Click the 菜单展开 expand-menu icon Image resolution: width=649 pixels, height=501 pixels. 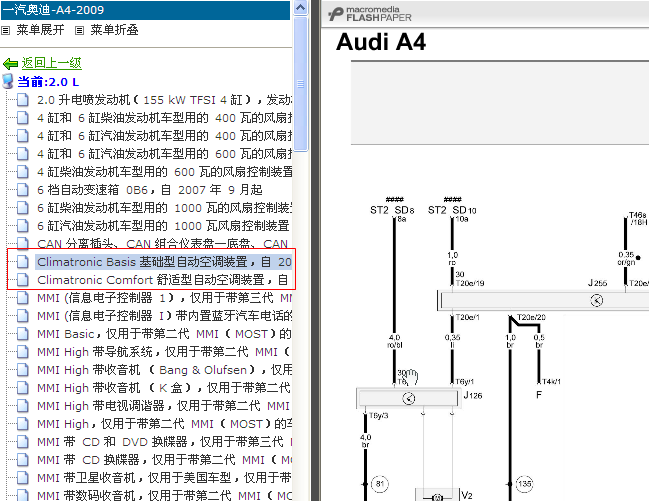click(5, 30)
